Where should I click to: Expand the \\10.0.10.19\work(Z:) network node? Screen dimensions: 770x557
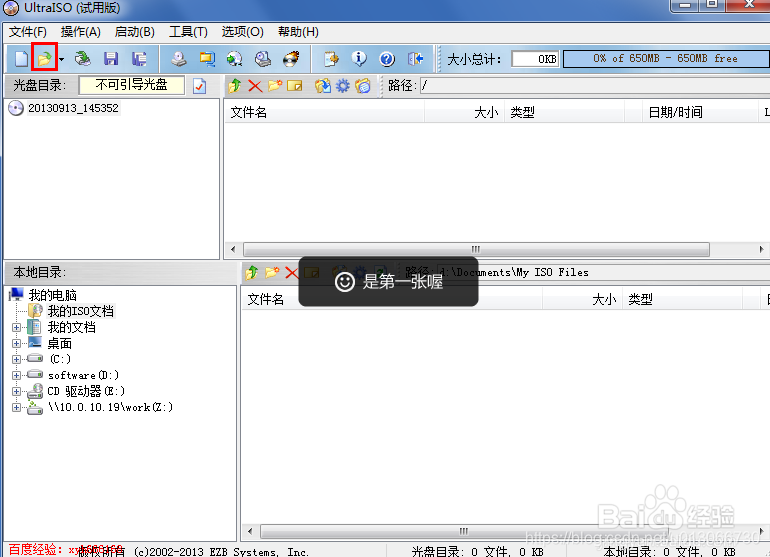pos(17,407)
